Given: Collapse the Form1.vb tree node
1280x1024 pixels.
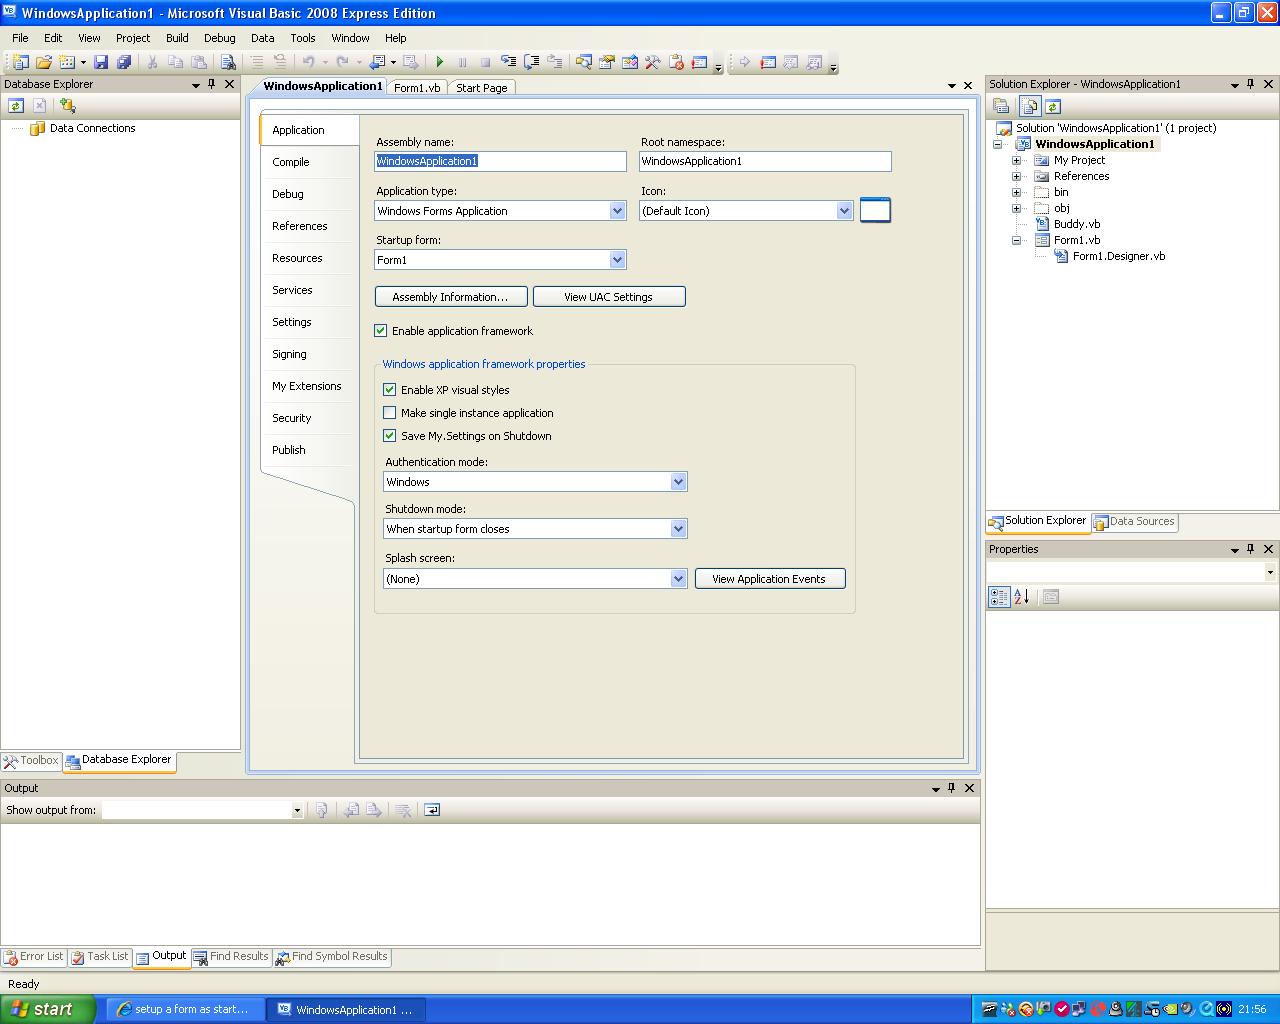Looking at the screenshot, I should click(x=1016, y=240).
